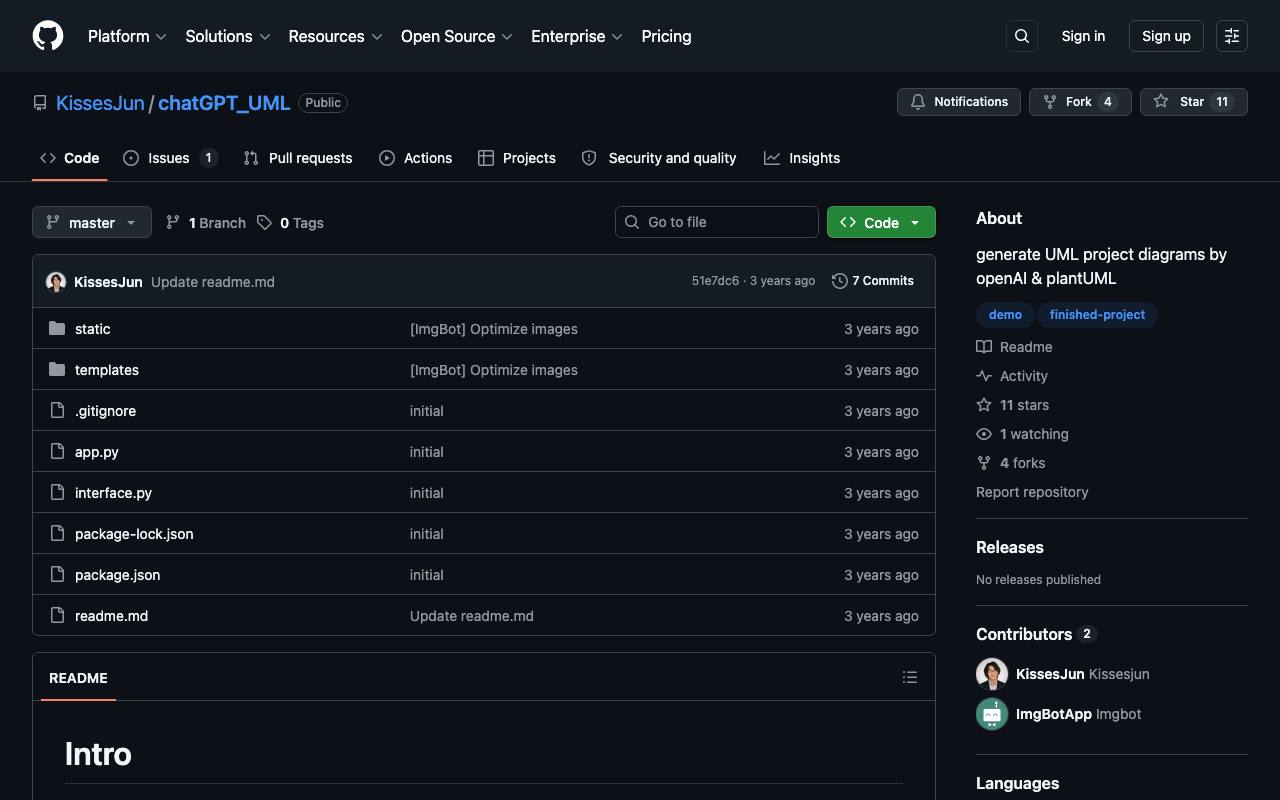
Task: Click the GitHub logo icon
Action: tap(48, 36)
